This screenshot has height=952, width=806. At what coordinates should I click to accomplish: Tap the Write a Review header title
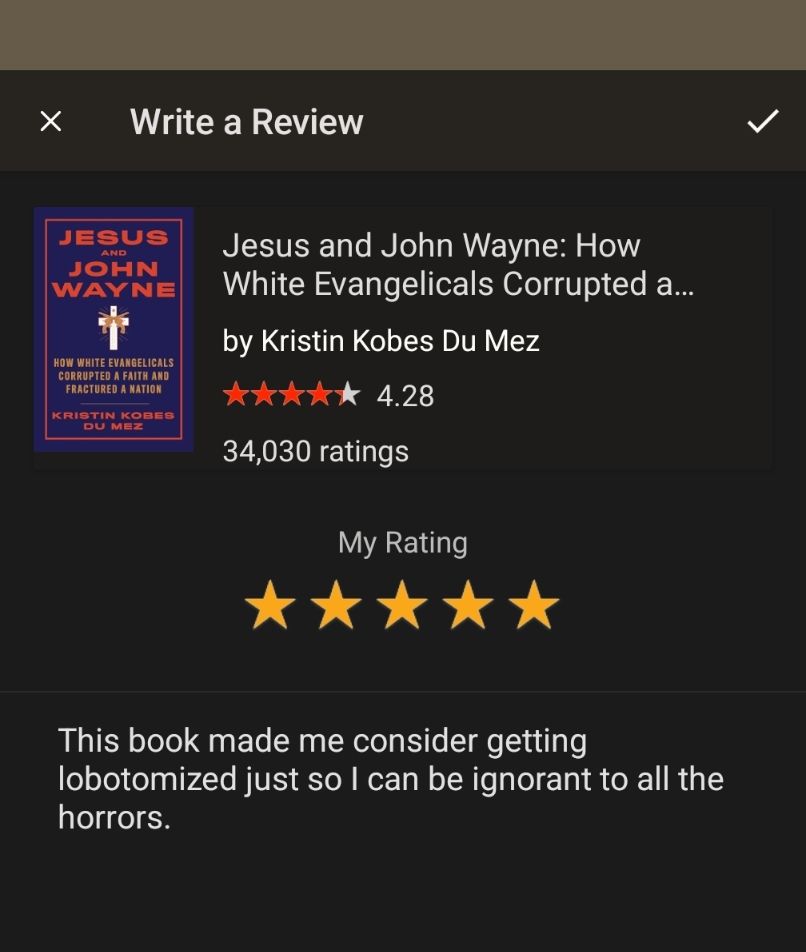click(x=246, y=121)
